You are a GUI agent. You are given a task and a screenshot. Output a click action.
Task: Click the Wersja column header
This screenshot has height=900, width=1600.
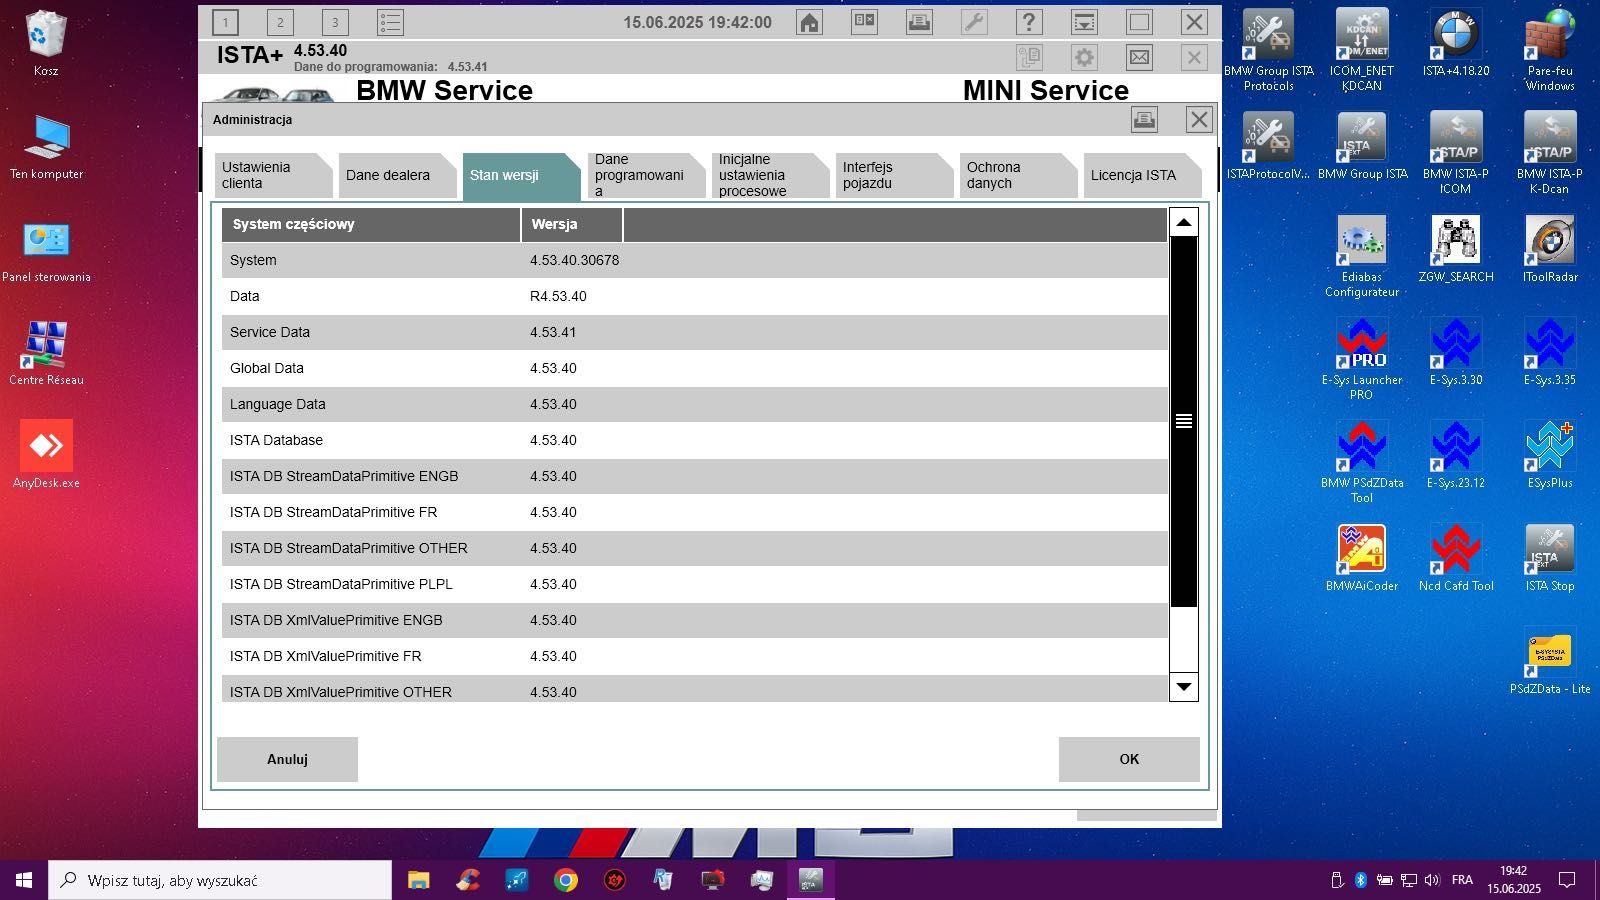[x=572, y=224]
